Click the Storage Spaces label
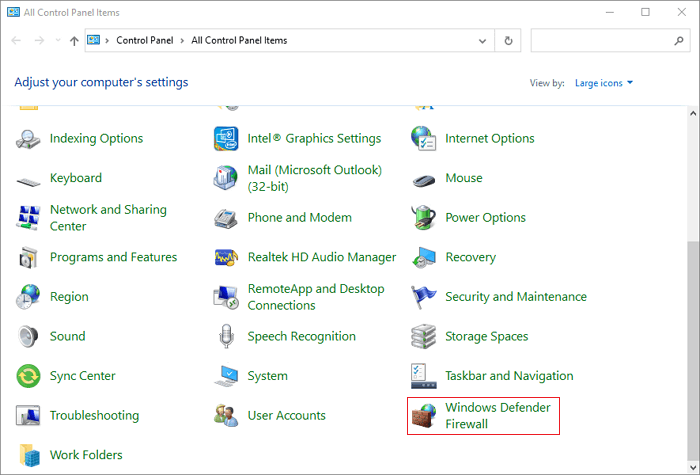This screenshot has height=475, width=700. pyautogui.click(x=487, y=336)
